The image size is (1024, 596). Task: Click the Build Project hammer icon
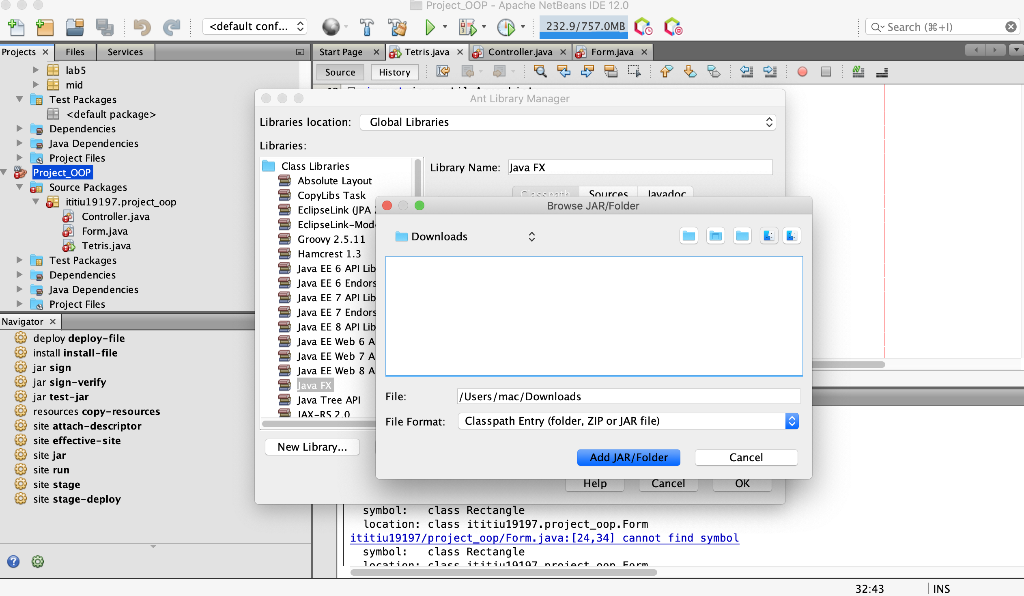coord(367,27)
